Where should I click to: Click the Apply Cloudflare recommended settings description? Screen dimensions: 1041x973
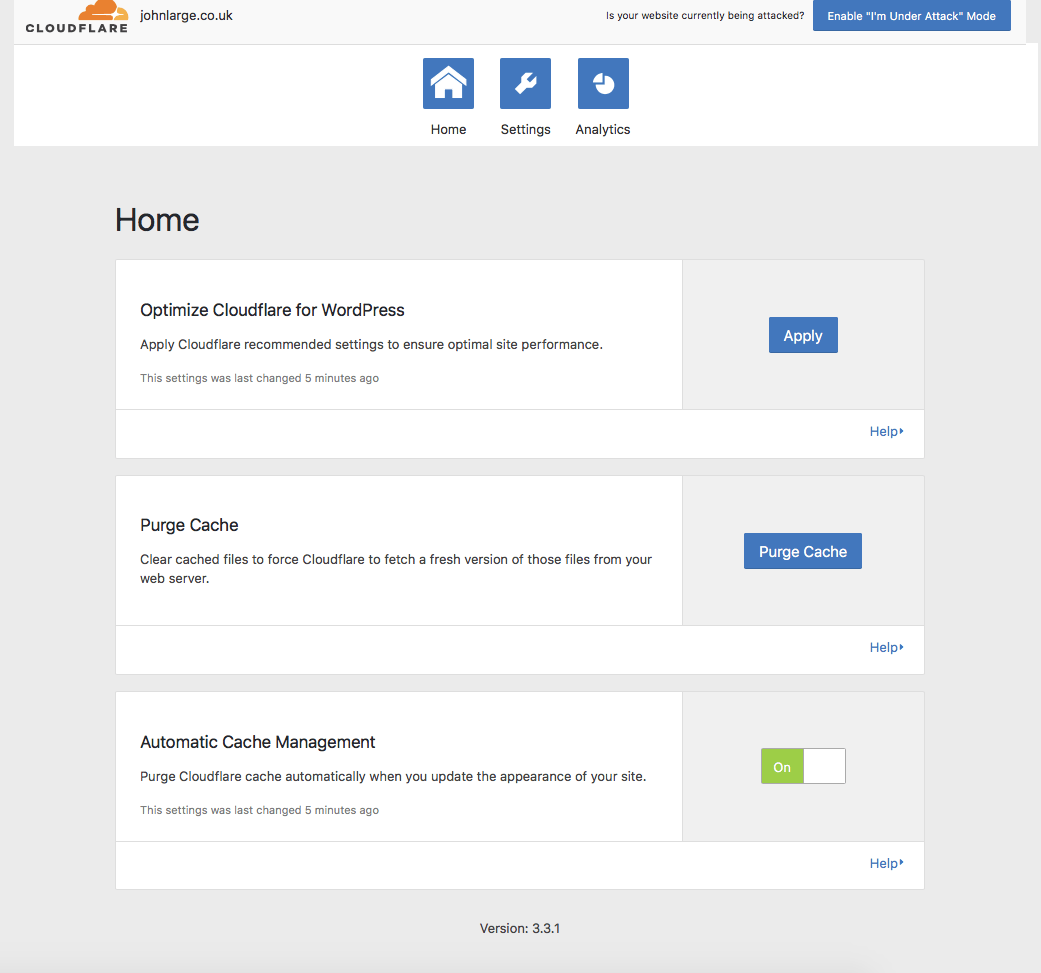371,344
